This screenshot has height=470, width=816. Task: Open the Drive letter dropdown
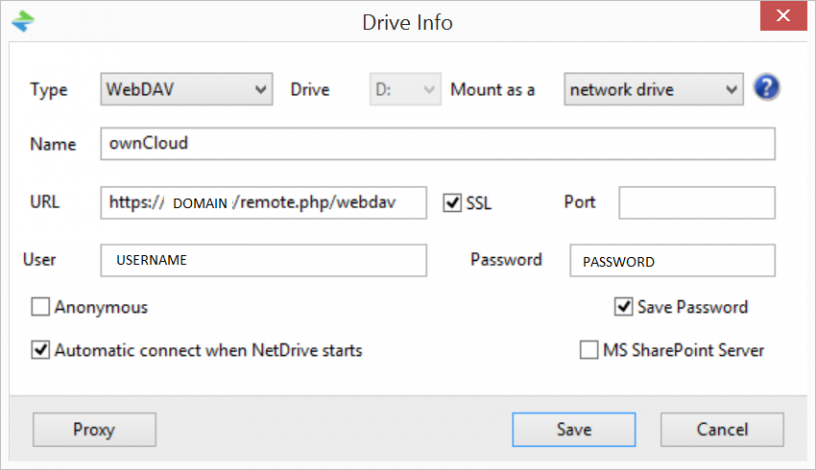coord(405,90)
